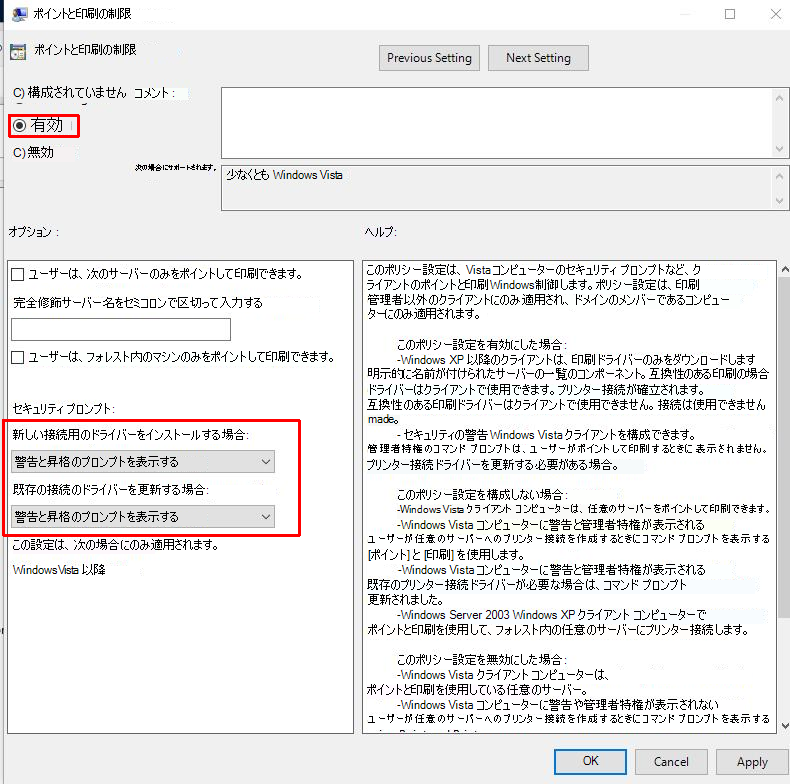Viewport: 790px width, 784px height.
Task: Click このポリシー設定を構成しない場合 in help text
Action: pyautogui.click(x=482, y=495)
